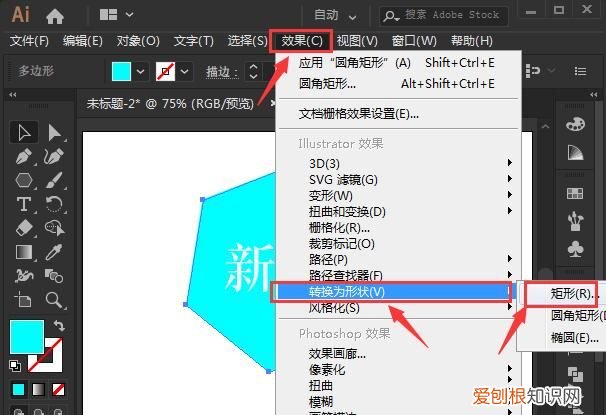Open the Brushes panel icon

[x=575, y=221]
